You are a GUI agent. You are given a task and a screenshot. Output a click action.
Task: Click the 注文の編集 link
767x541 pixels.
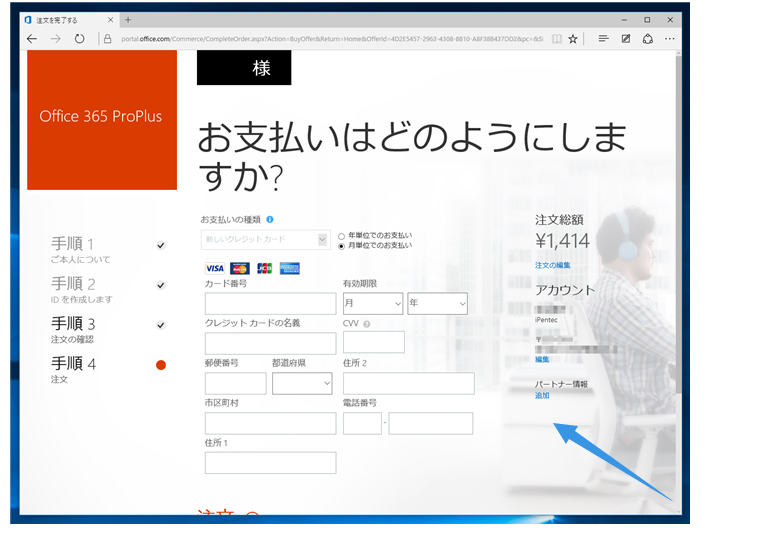click(x=552, y=265)
